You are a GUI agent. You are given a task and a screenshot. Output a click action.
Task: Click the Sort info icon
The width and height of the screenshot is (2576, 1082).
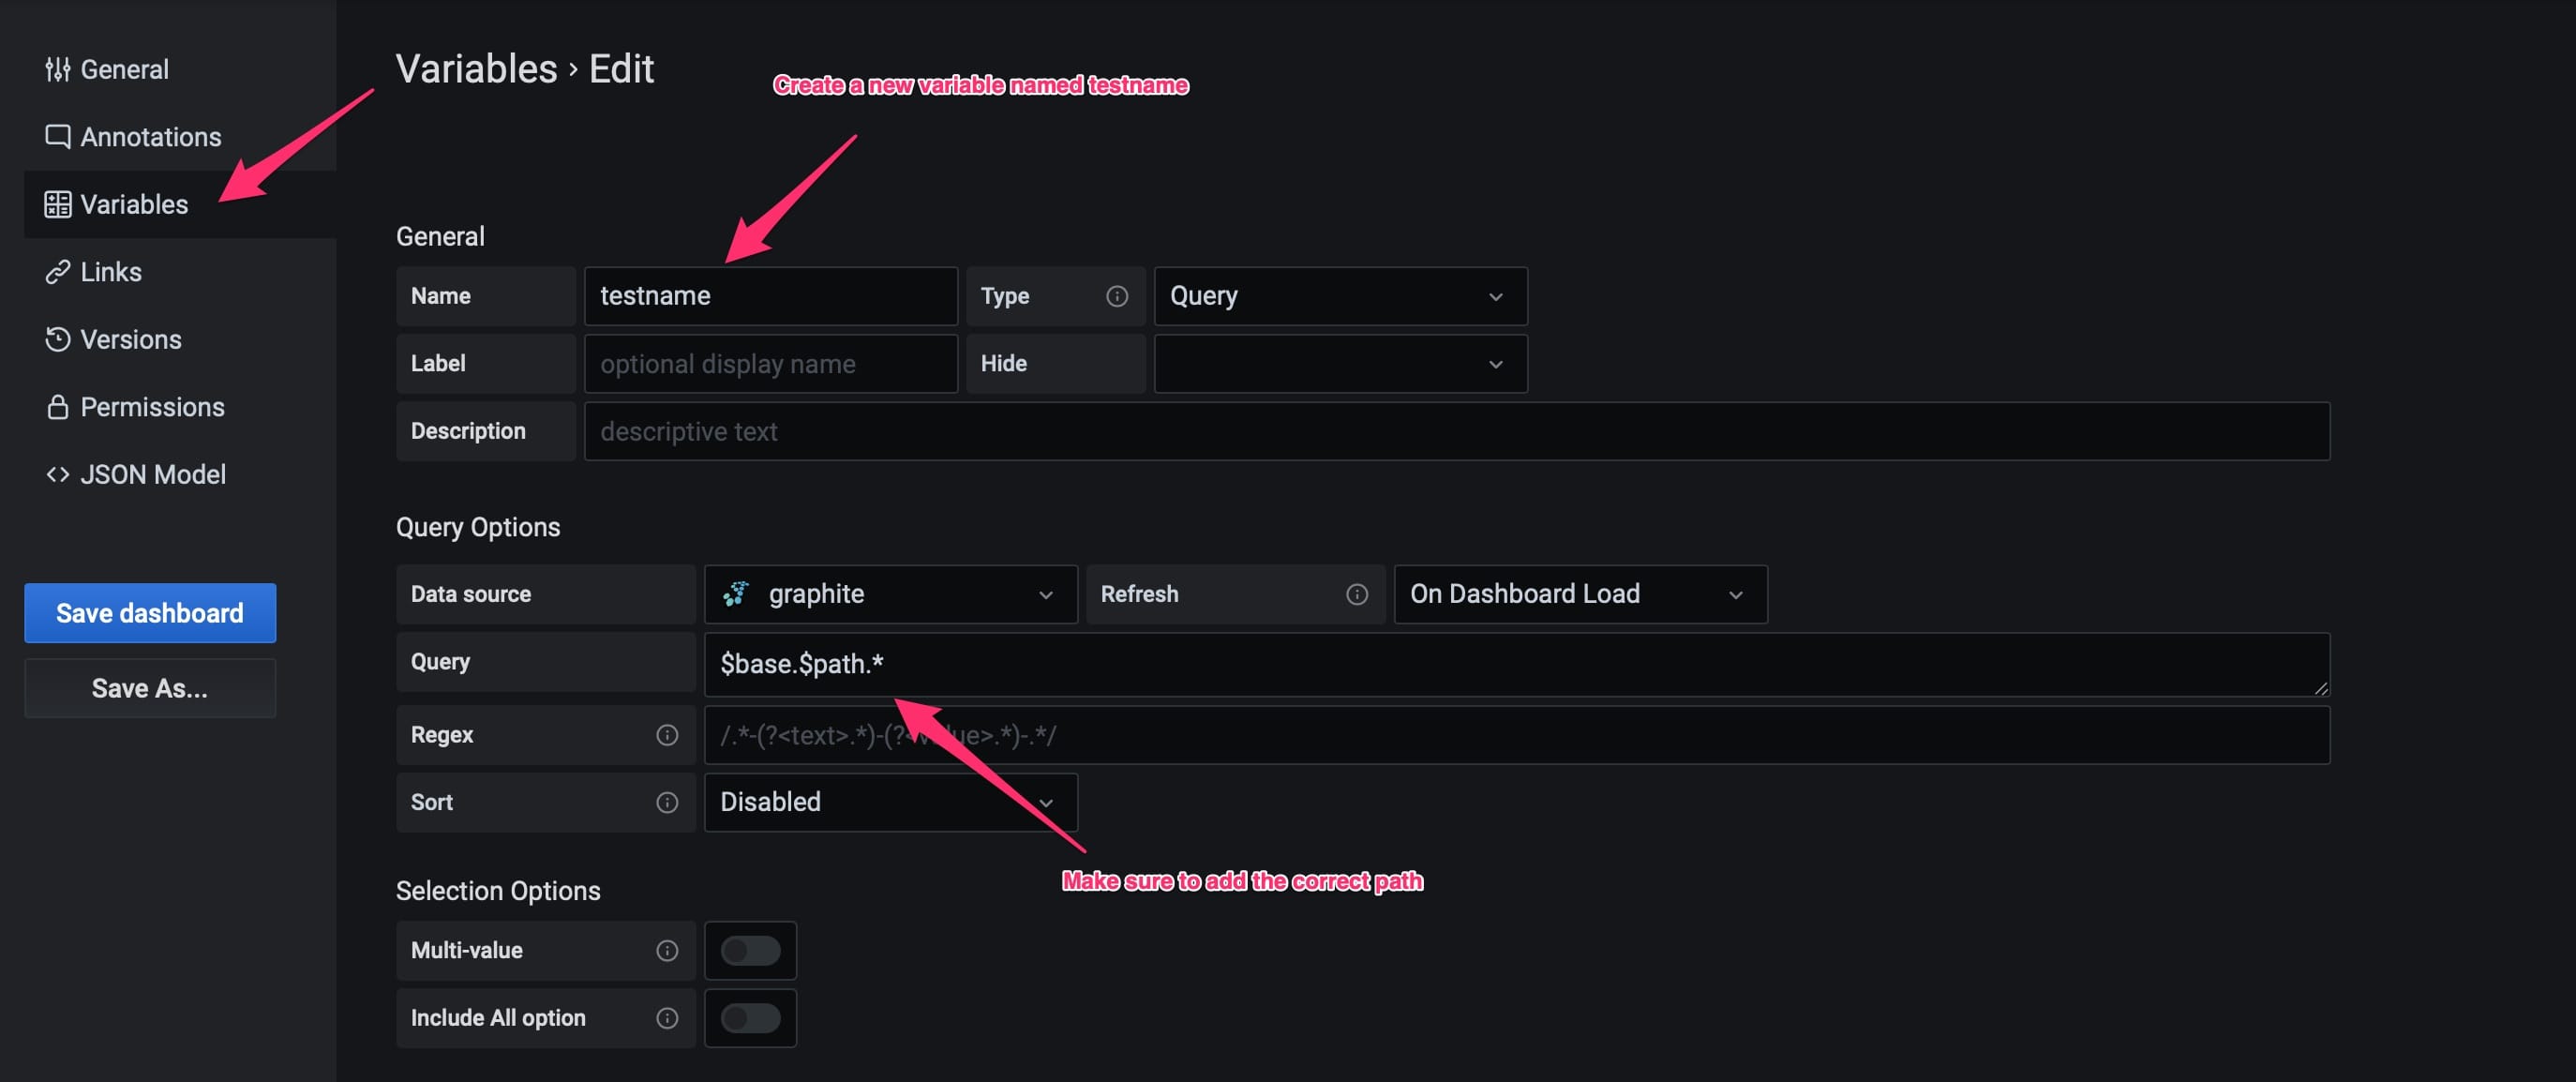click(666, 802)
